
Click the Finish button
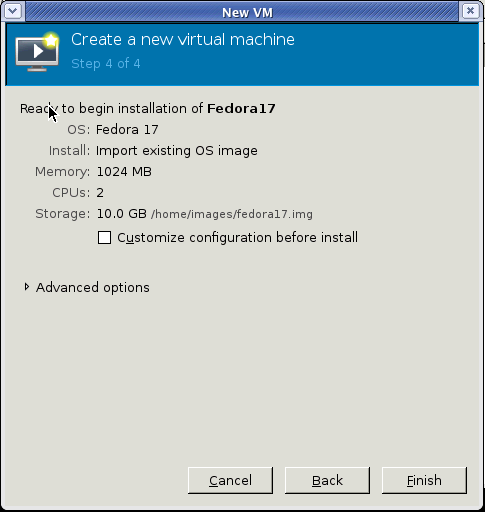click(424, 480)
